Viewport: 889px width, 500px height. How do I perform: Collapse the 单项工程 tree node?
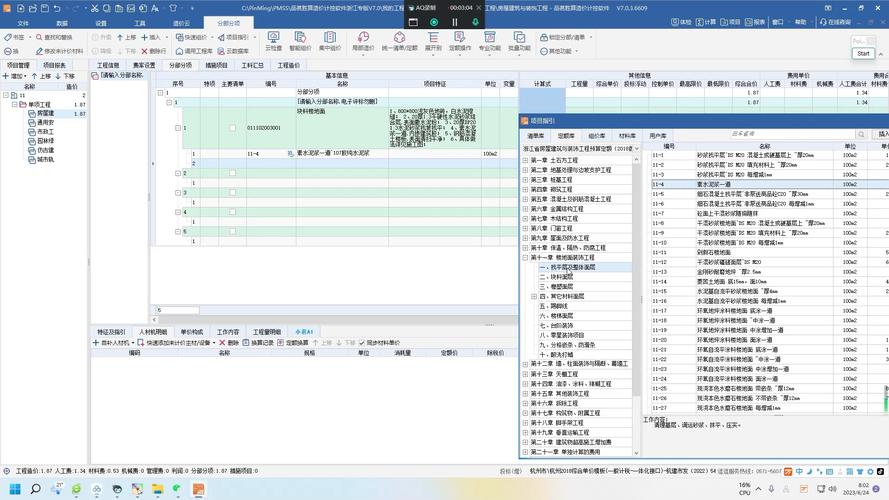14,104
